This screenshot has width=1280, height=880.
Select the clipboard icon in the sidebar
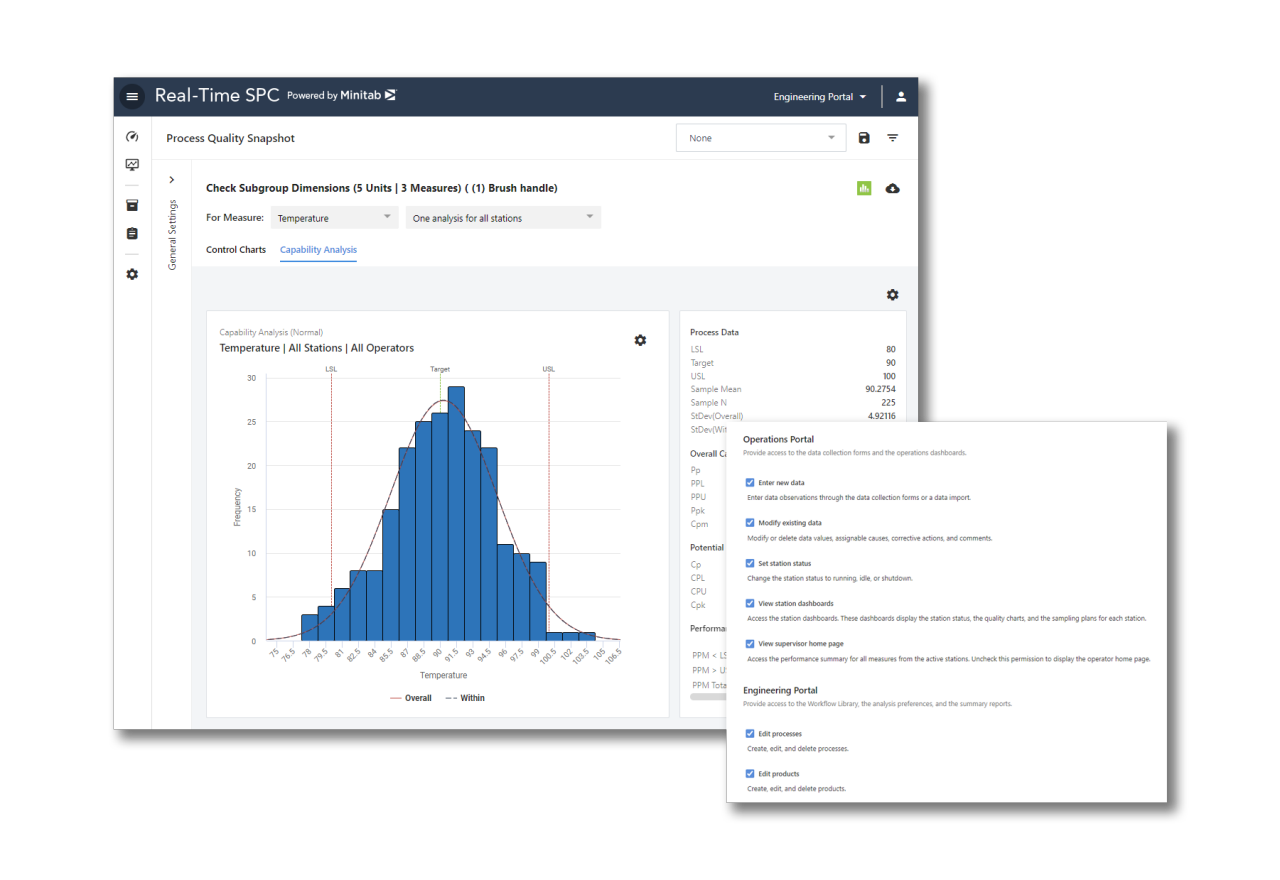pyautogui.click(x=132, y=233)
